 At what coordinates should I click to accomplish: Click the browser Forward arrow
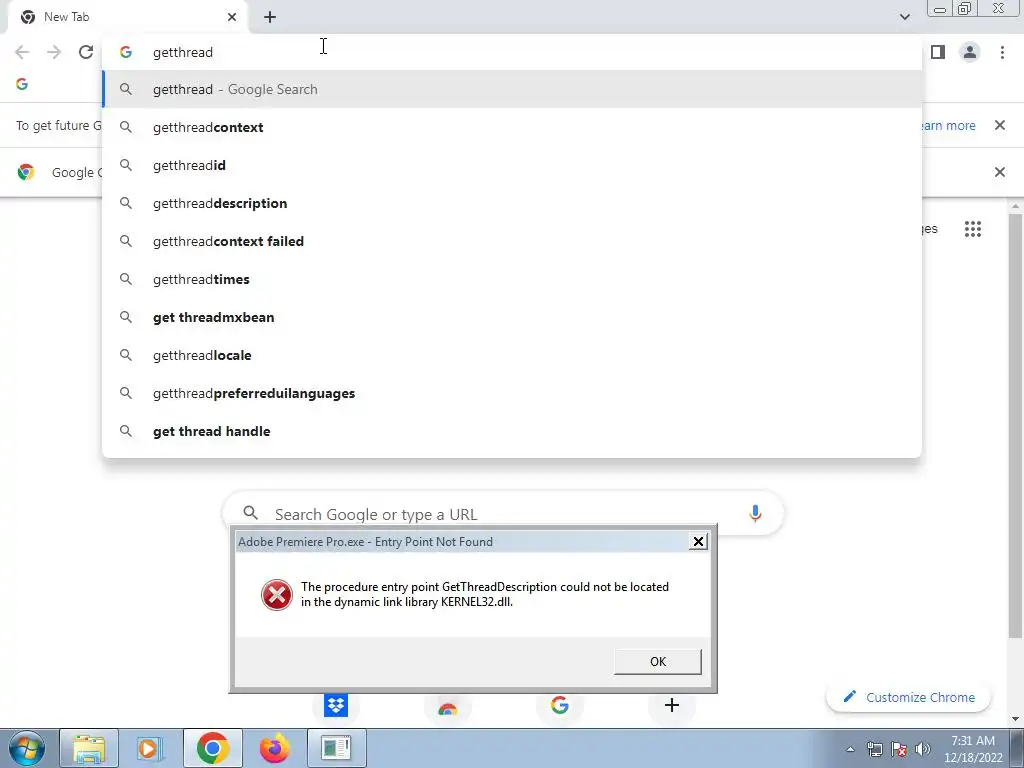[x=54, y=52]
